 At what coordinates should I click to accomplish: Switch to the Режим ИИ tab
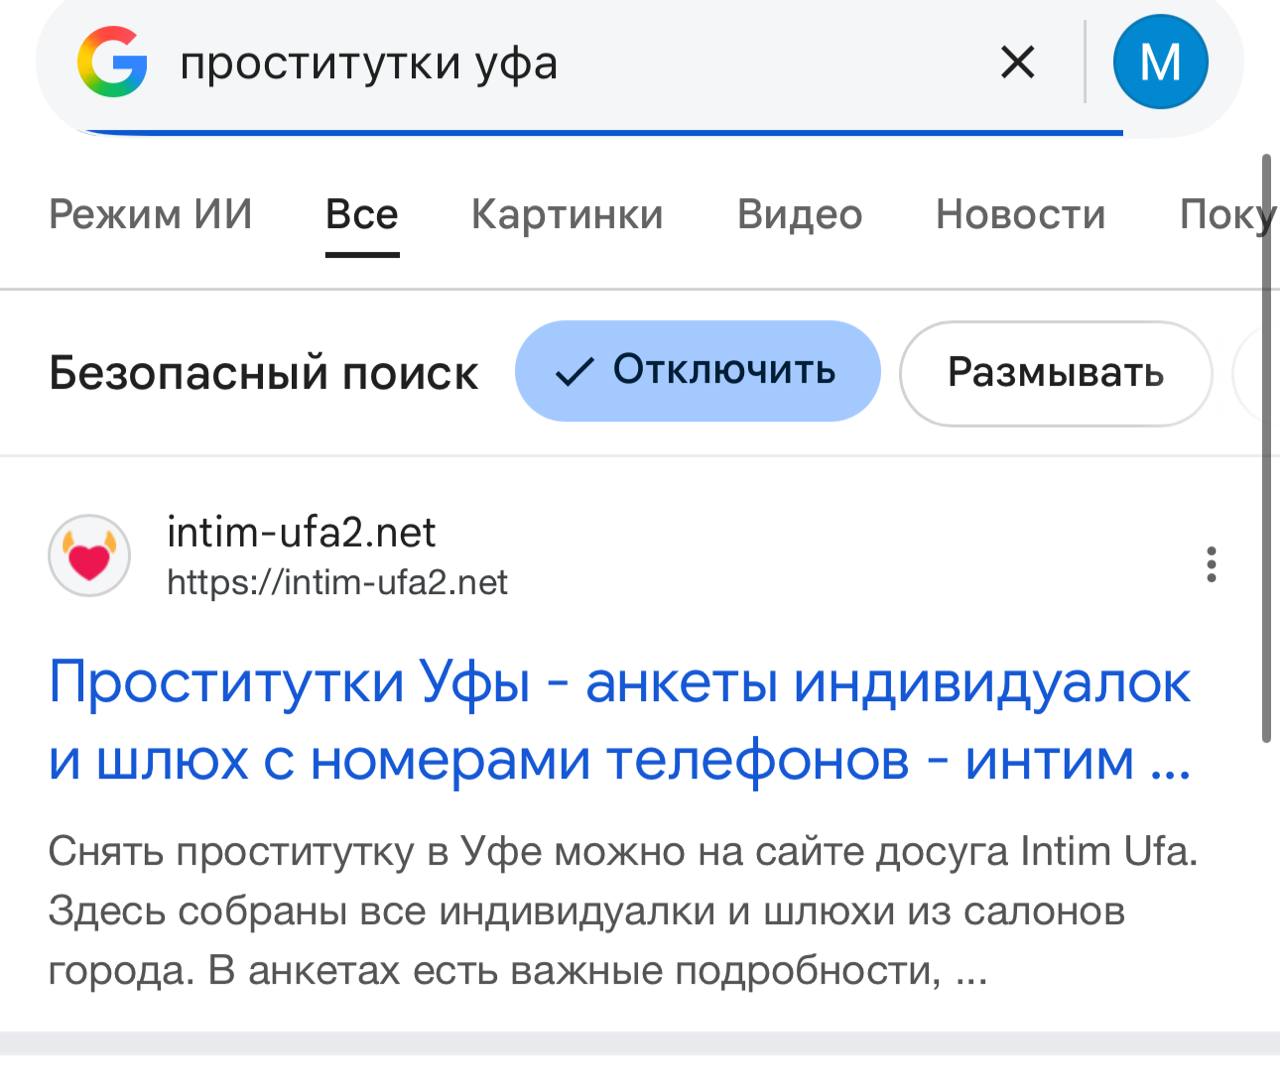point(150,214)
